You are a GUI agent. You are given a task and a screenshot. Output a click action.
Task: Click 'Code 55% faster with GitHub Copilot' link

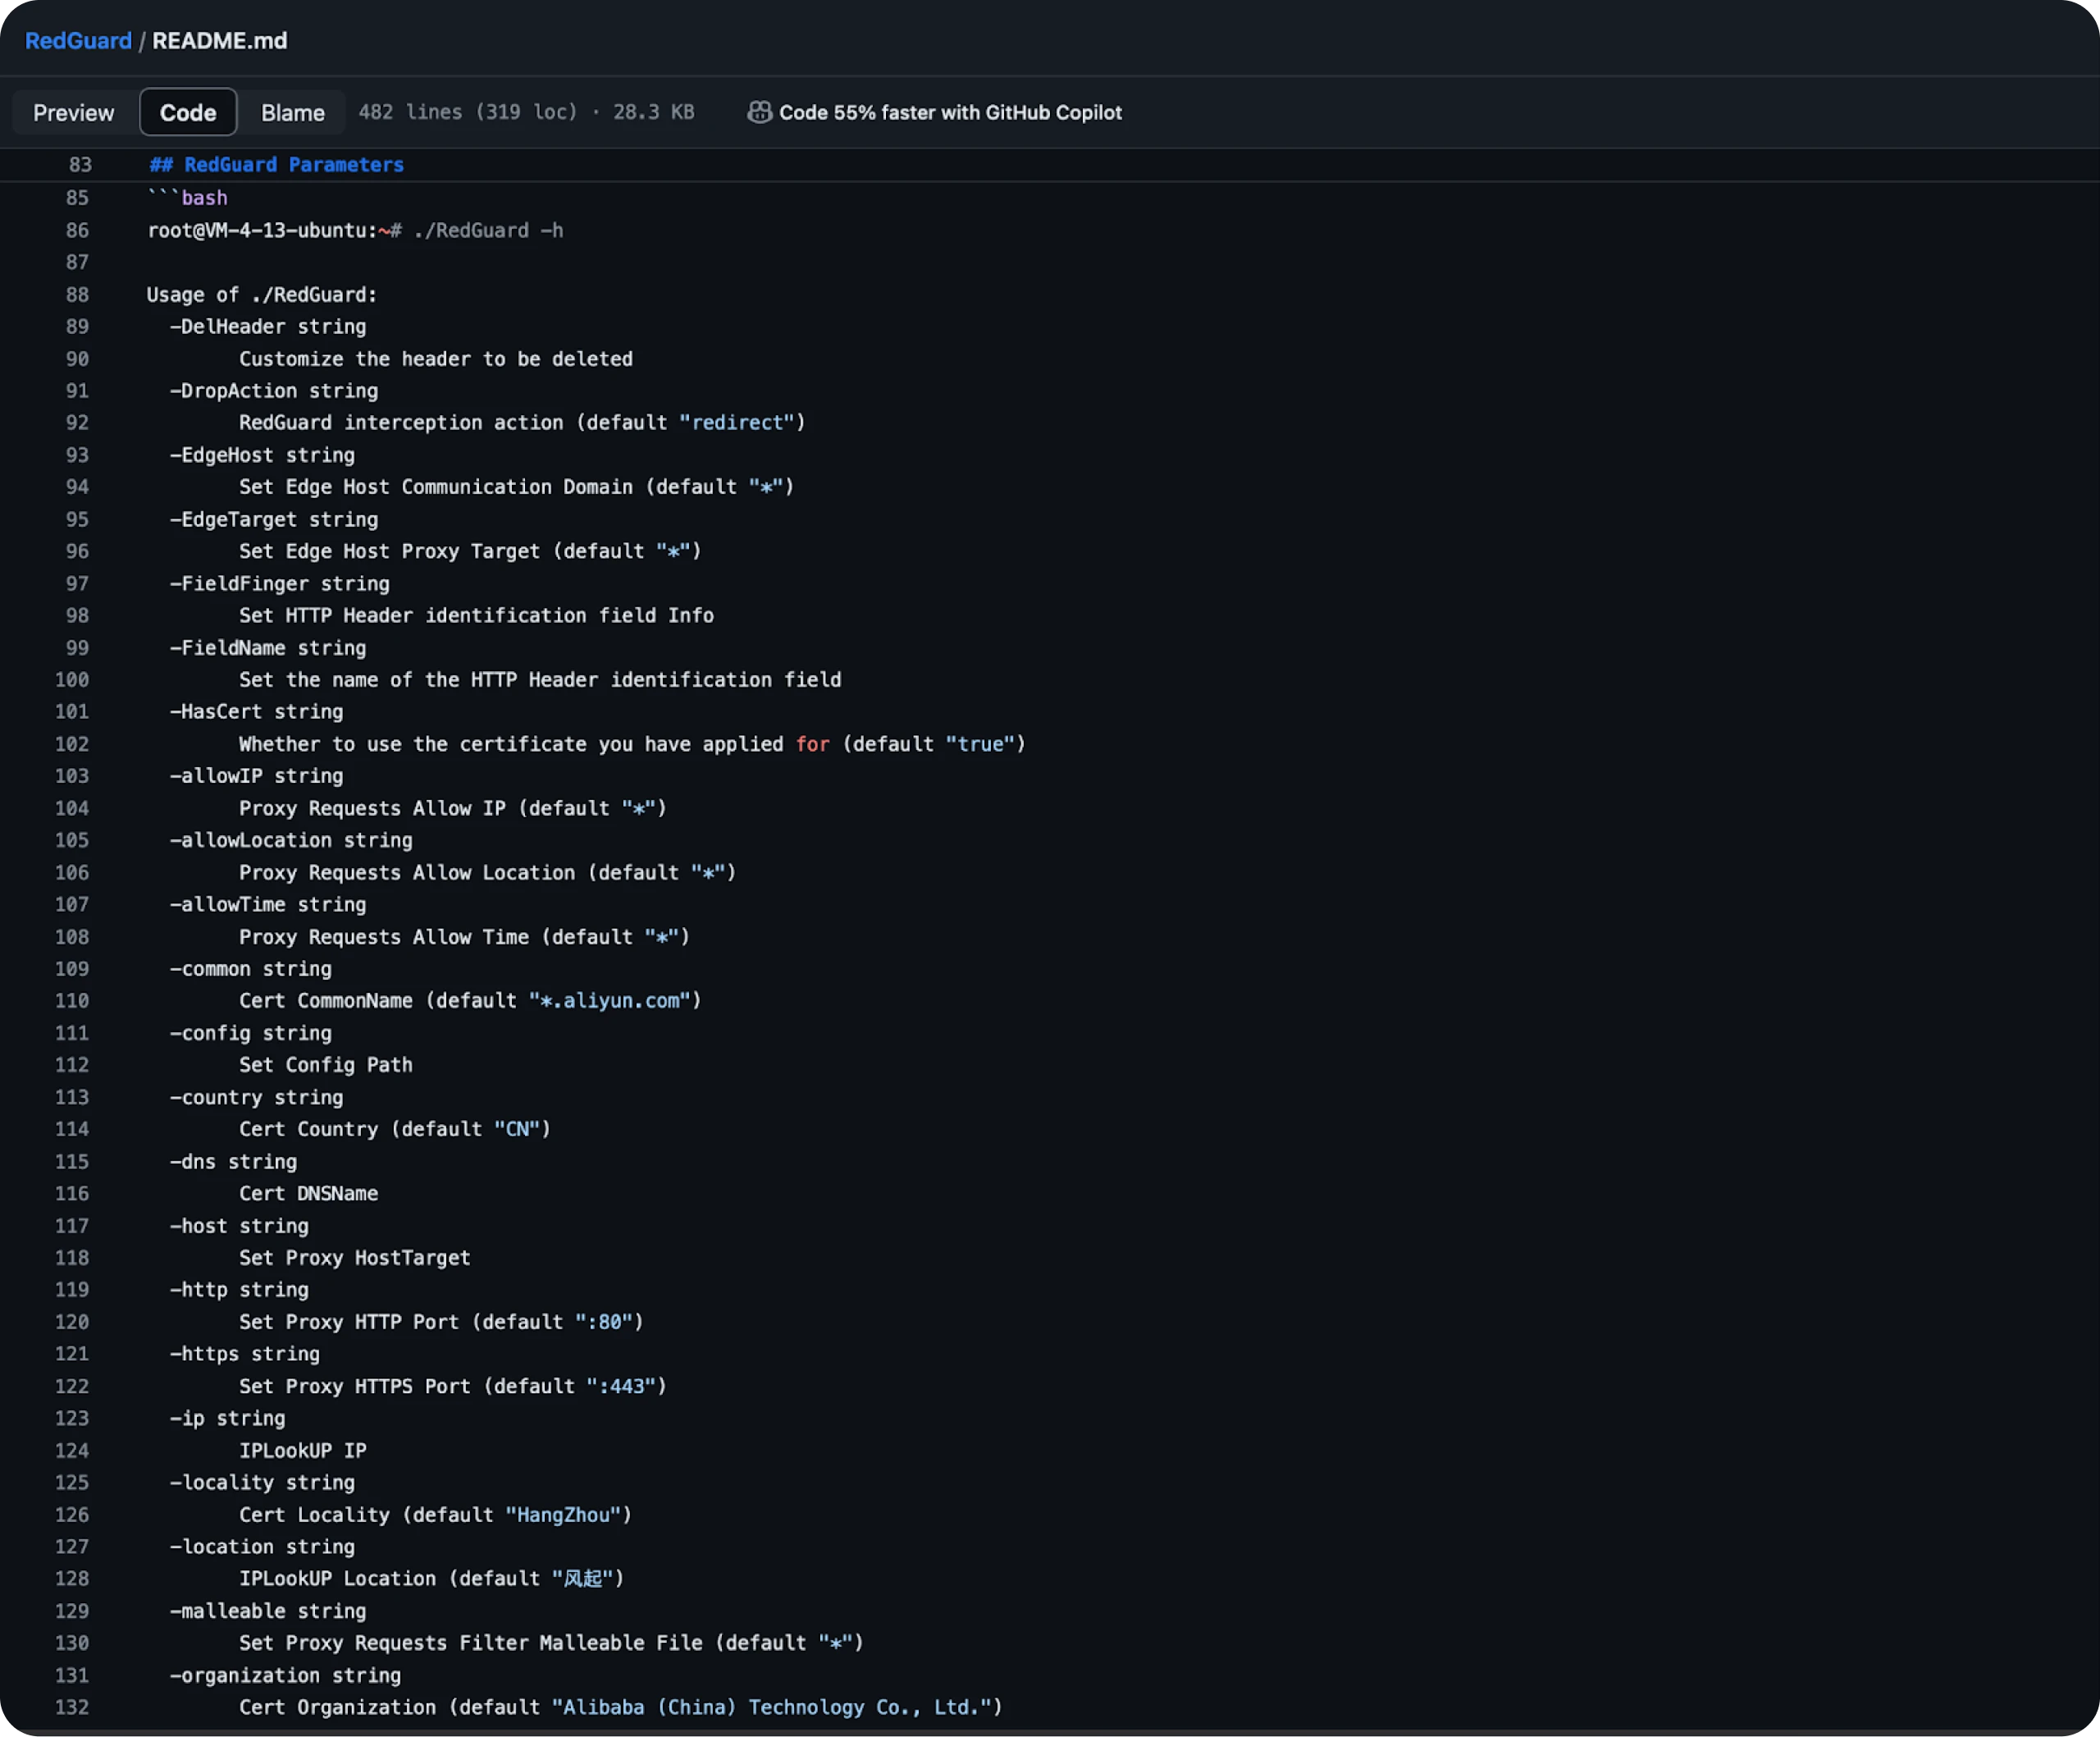[950, 112]
